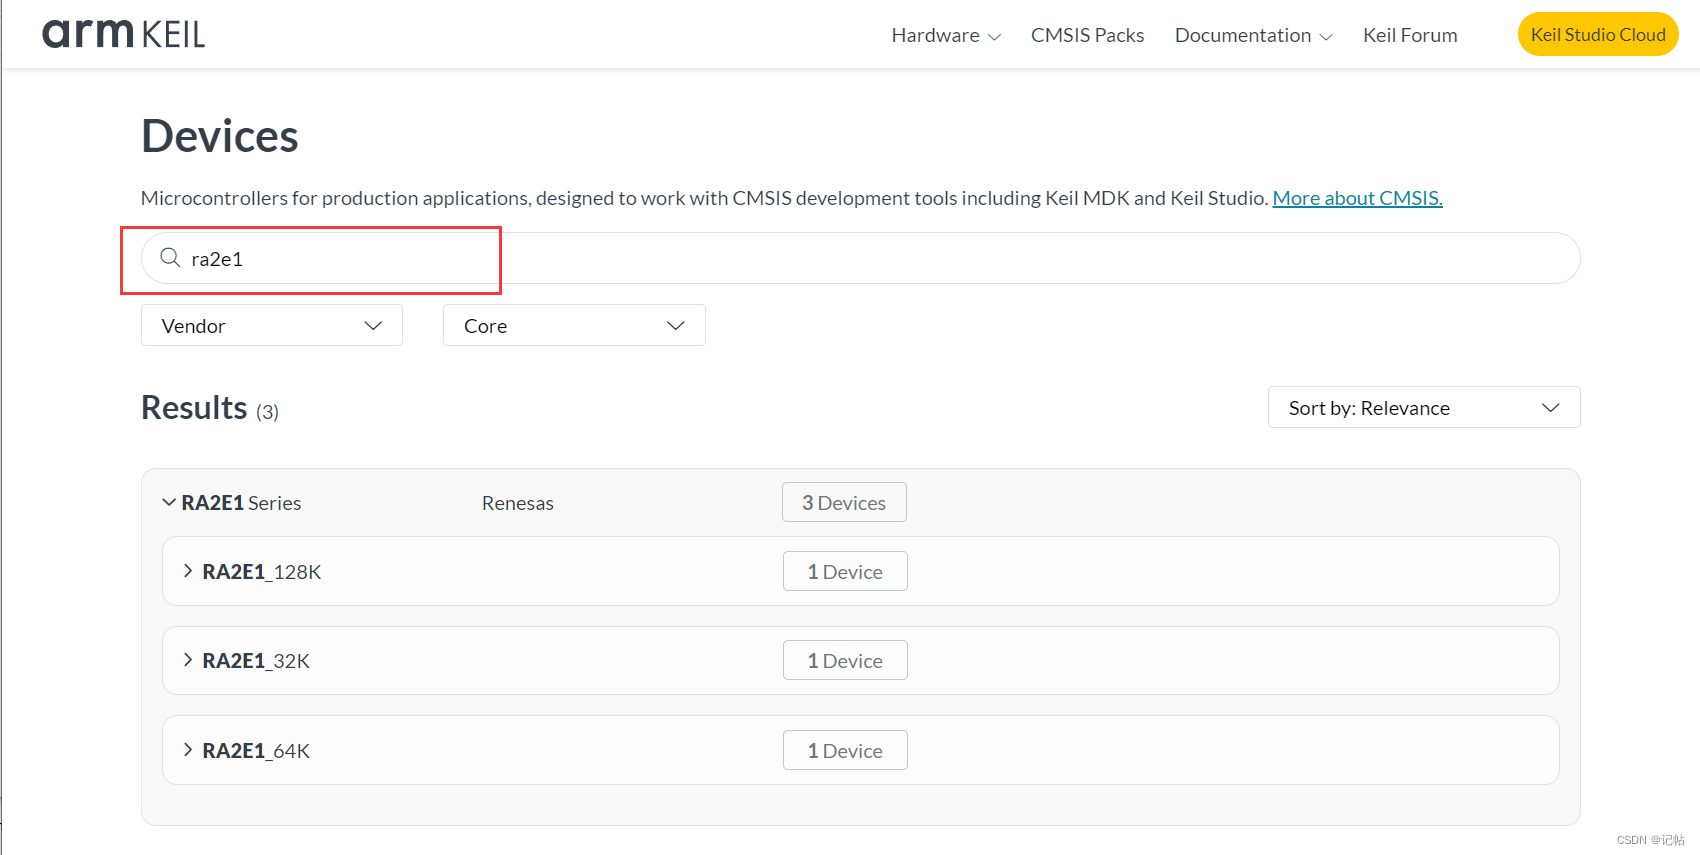Collapse the RA2E1 Series group
1700x855 pixels.
click(x=169, y=502)
